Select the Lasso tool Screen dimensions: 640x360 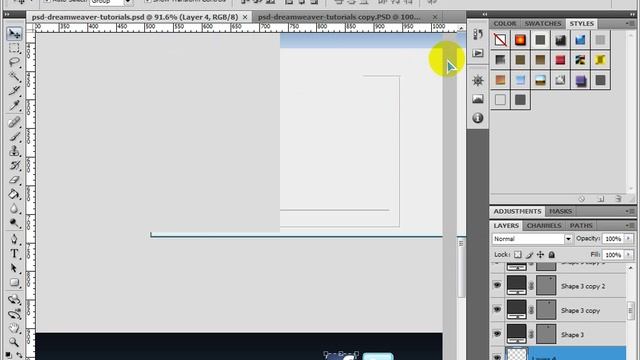click(14, 62)
